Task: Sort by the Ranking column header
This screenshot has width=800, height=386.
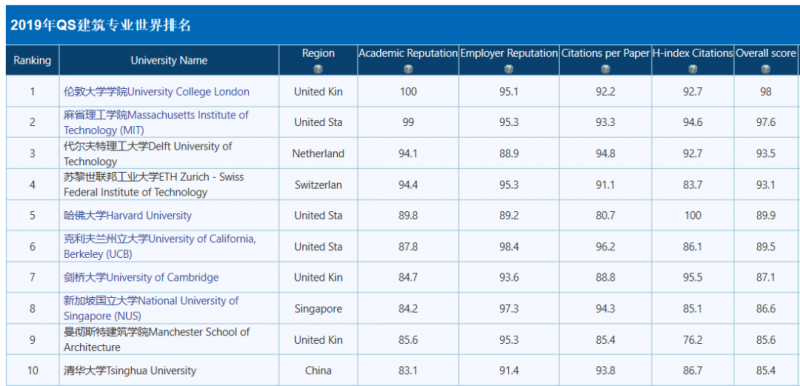Action: [x=33, y=60]
